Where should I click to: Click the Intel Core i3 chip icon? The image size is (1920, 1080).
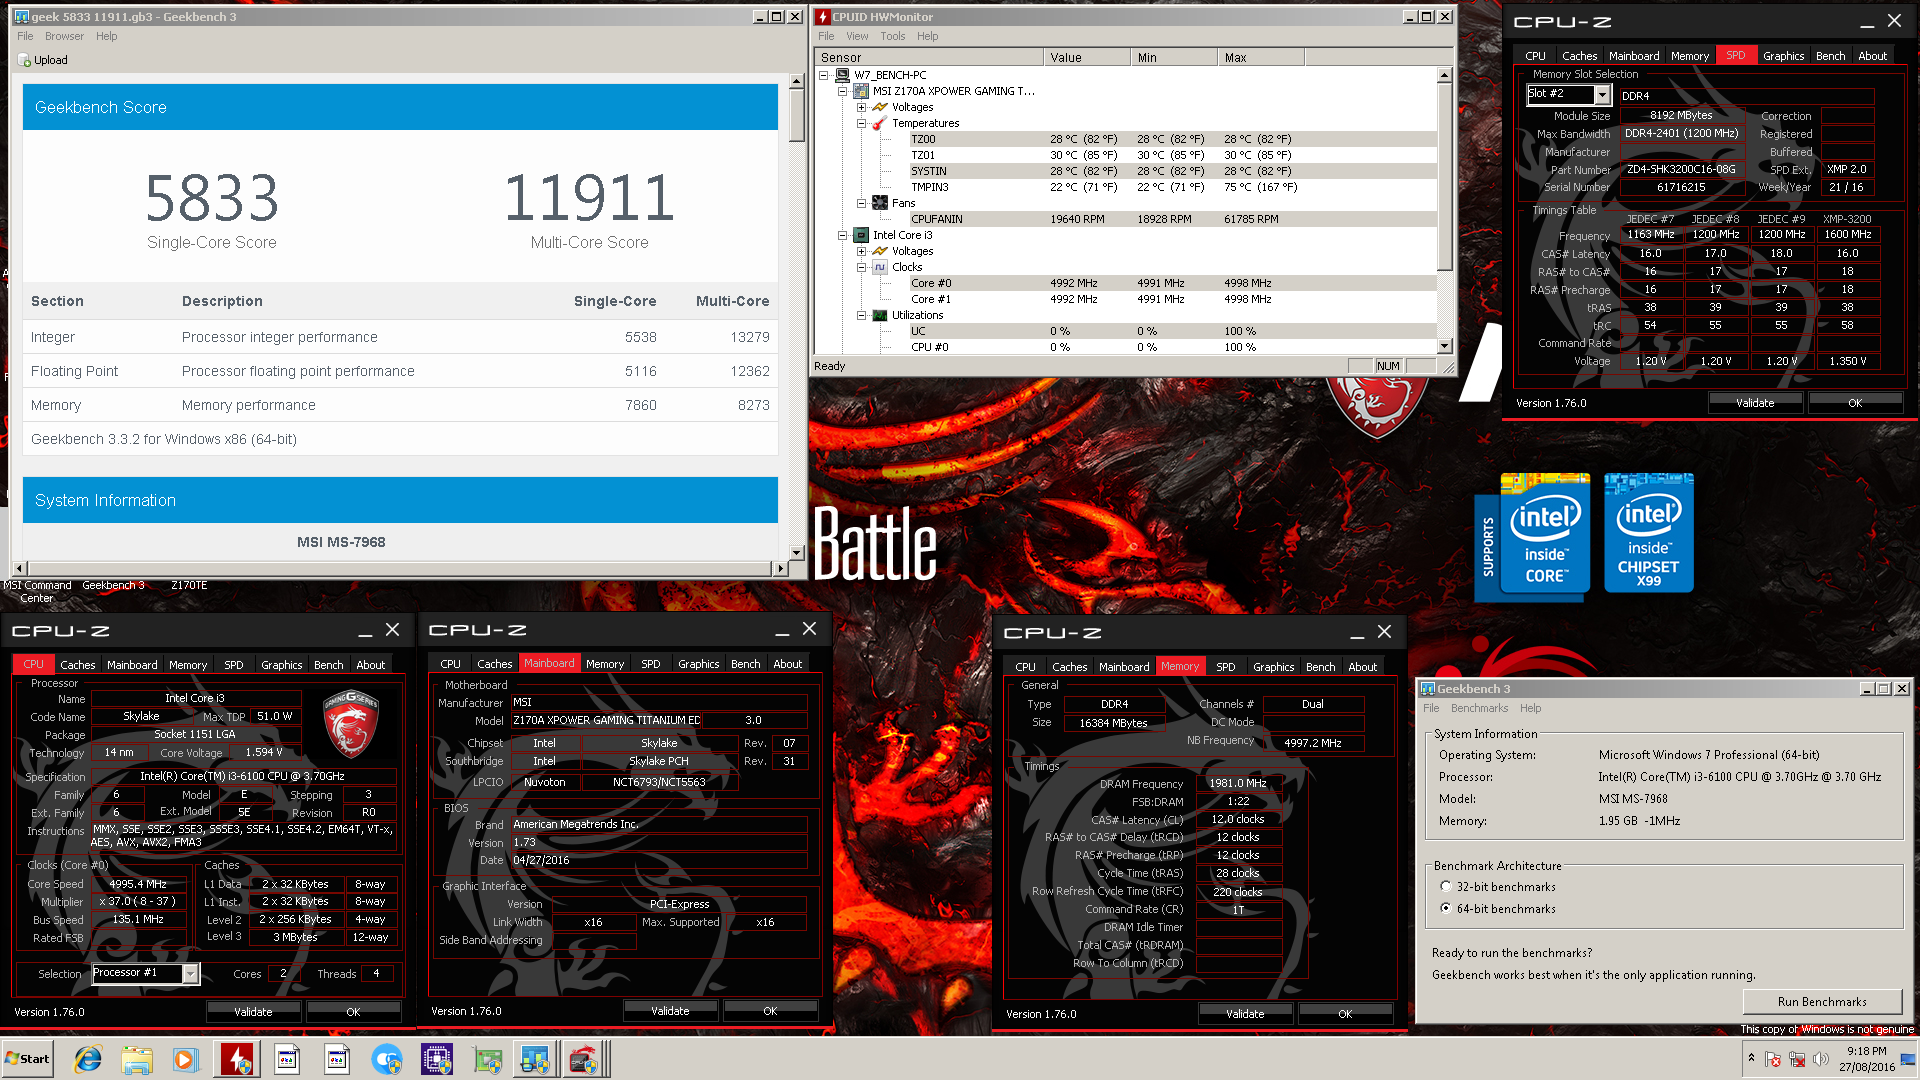click(861, 235)
